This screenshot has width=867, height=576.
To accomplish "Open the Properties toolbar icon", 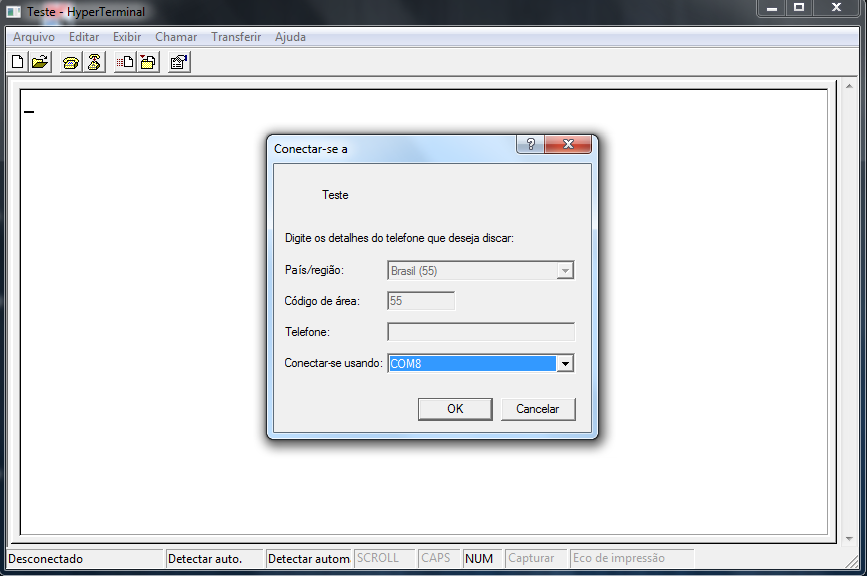I will [179, 62].
